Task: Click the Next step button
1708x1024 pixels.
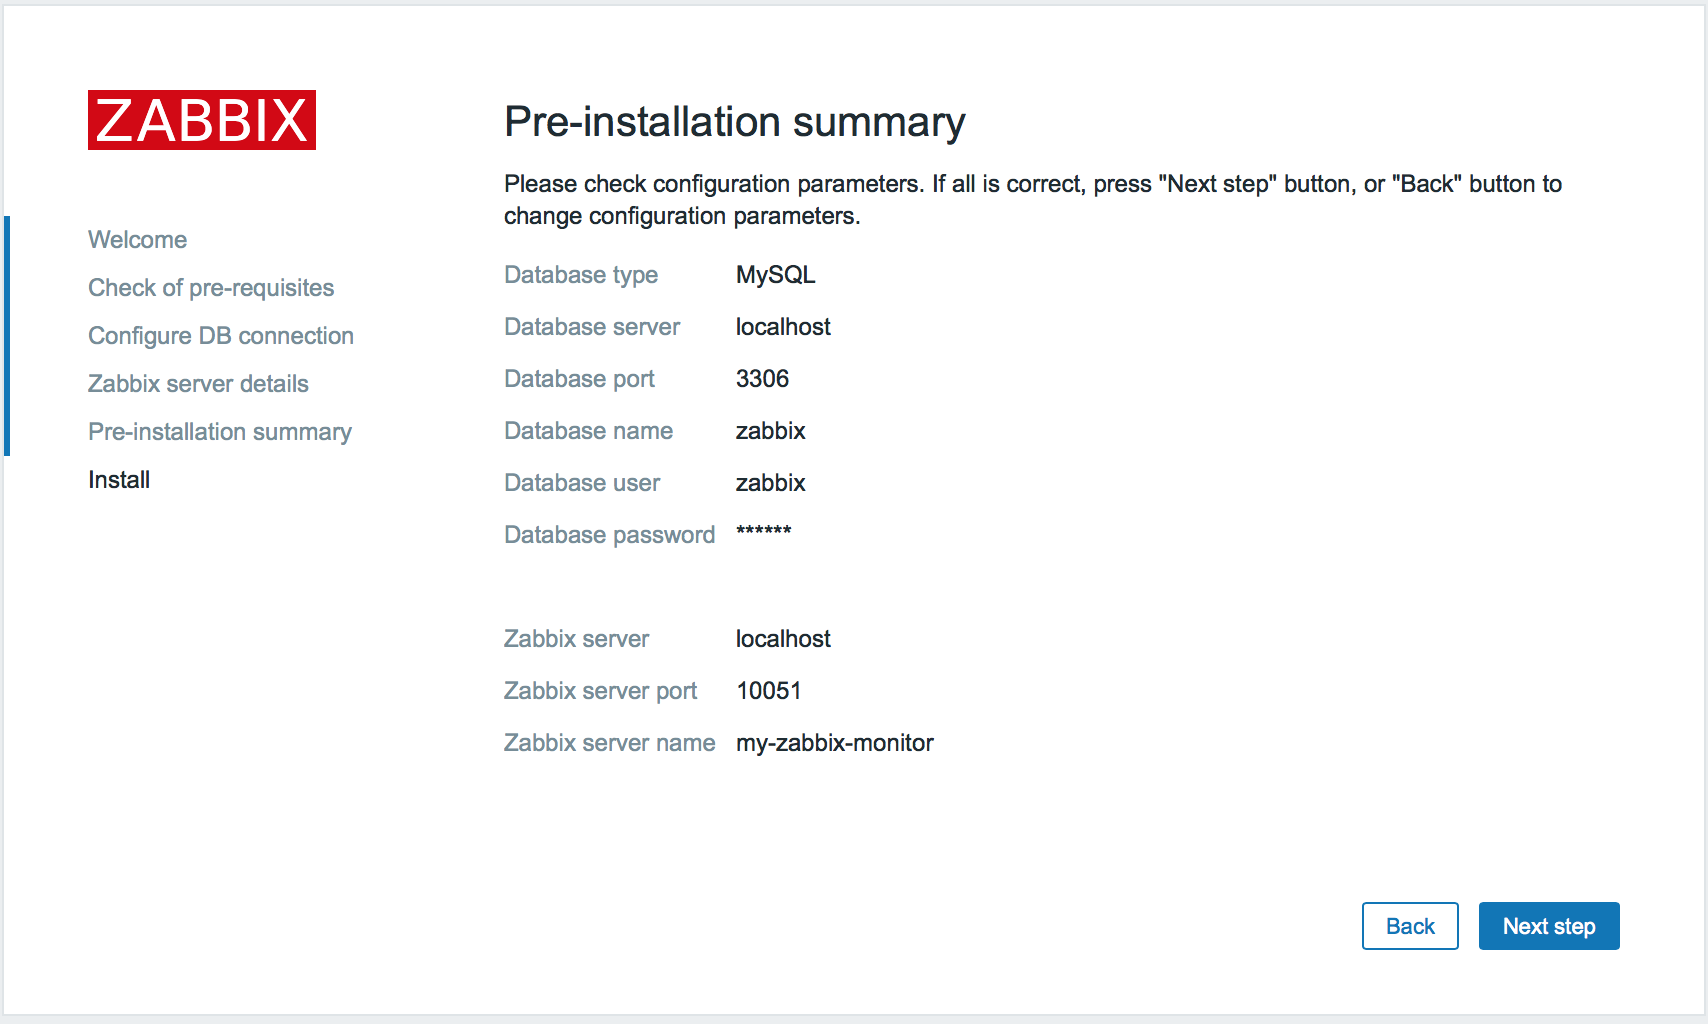Action: coord(1549,926)
